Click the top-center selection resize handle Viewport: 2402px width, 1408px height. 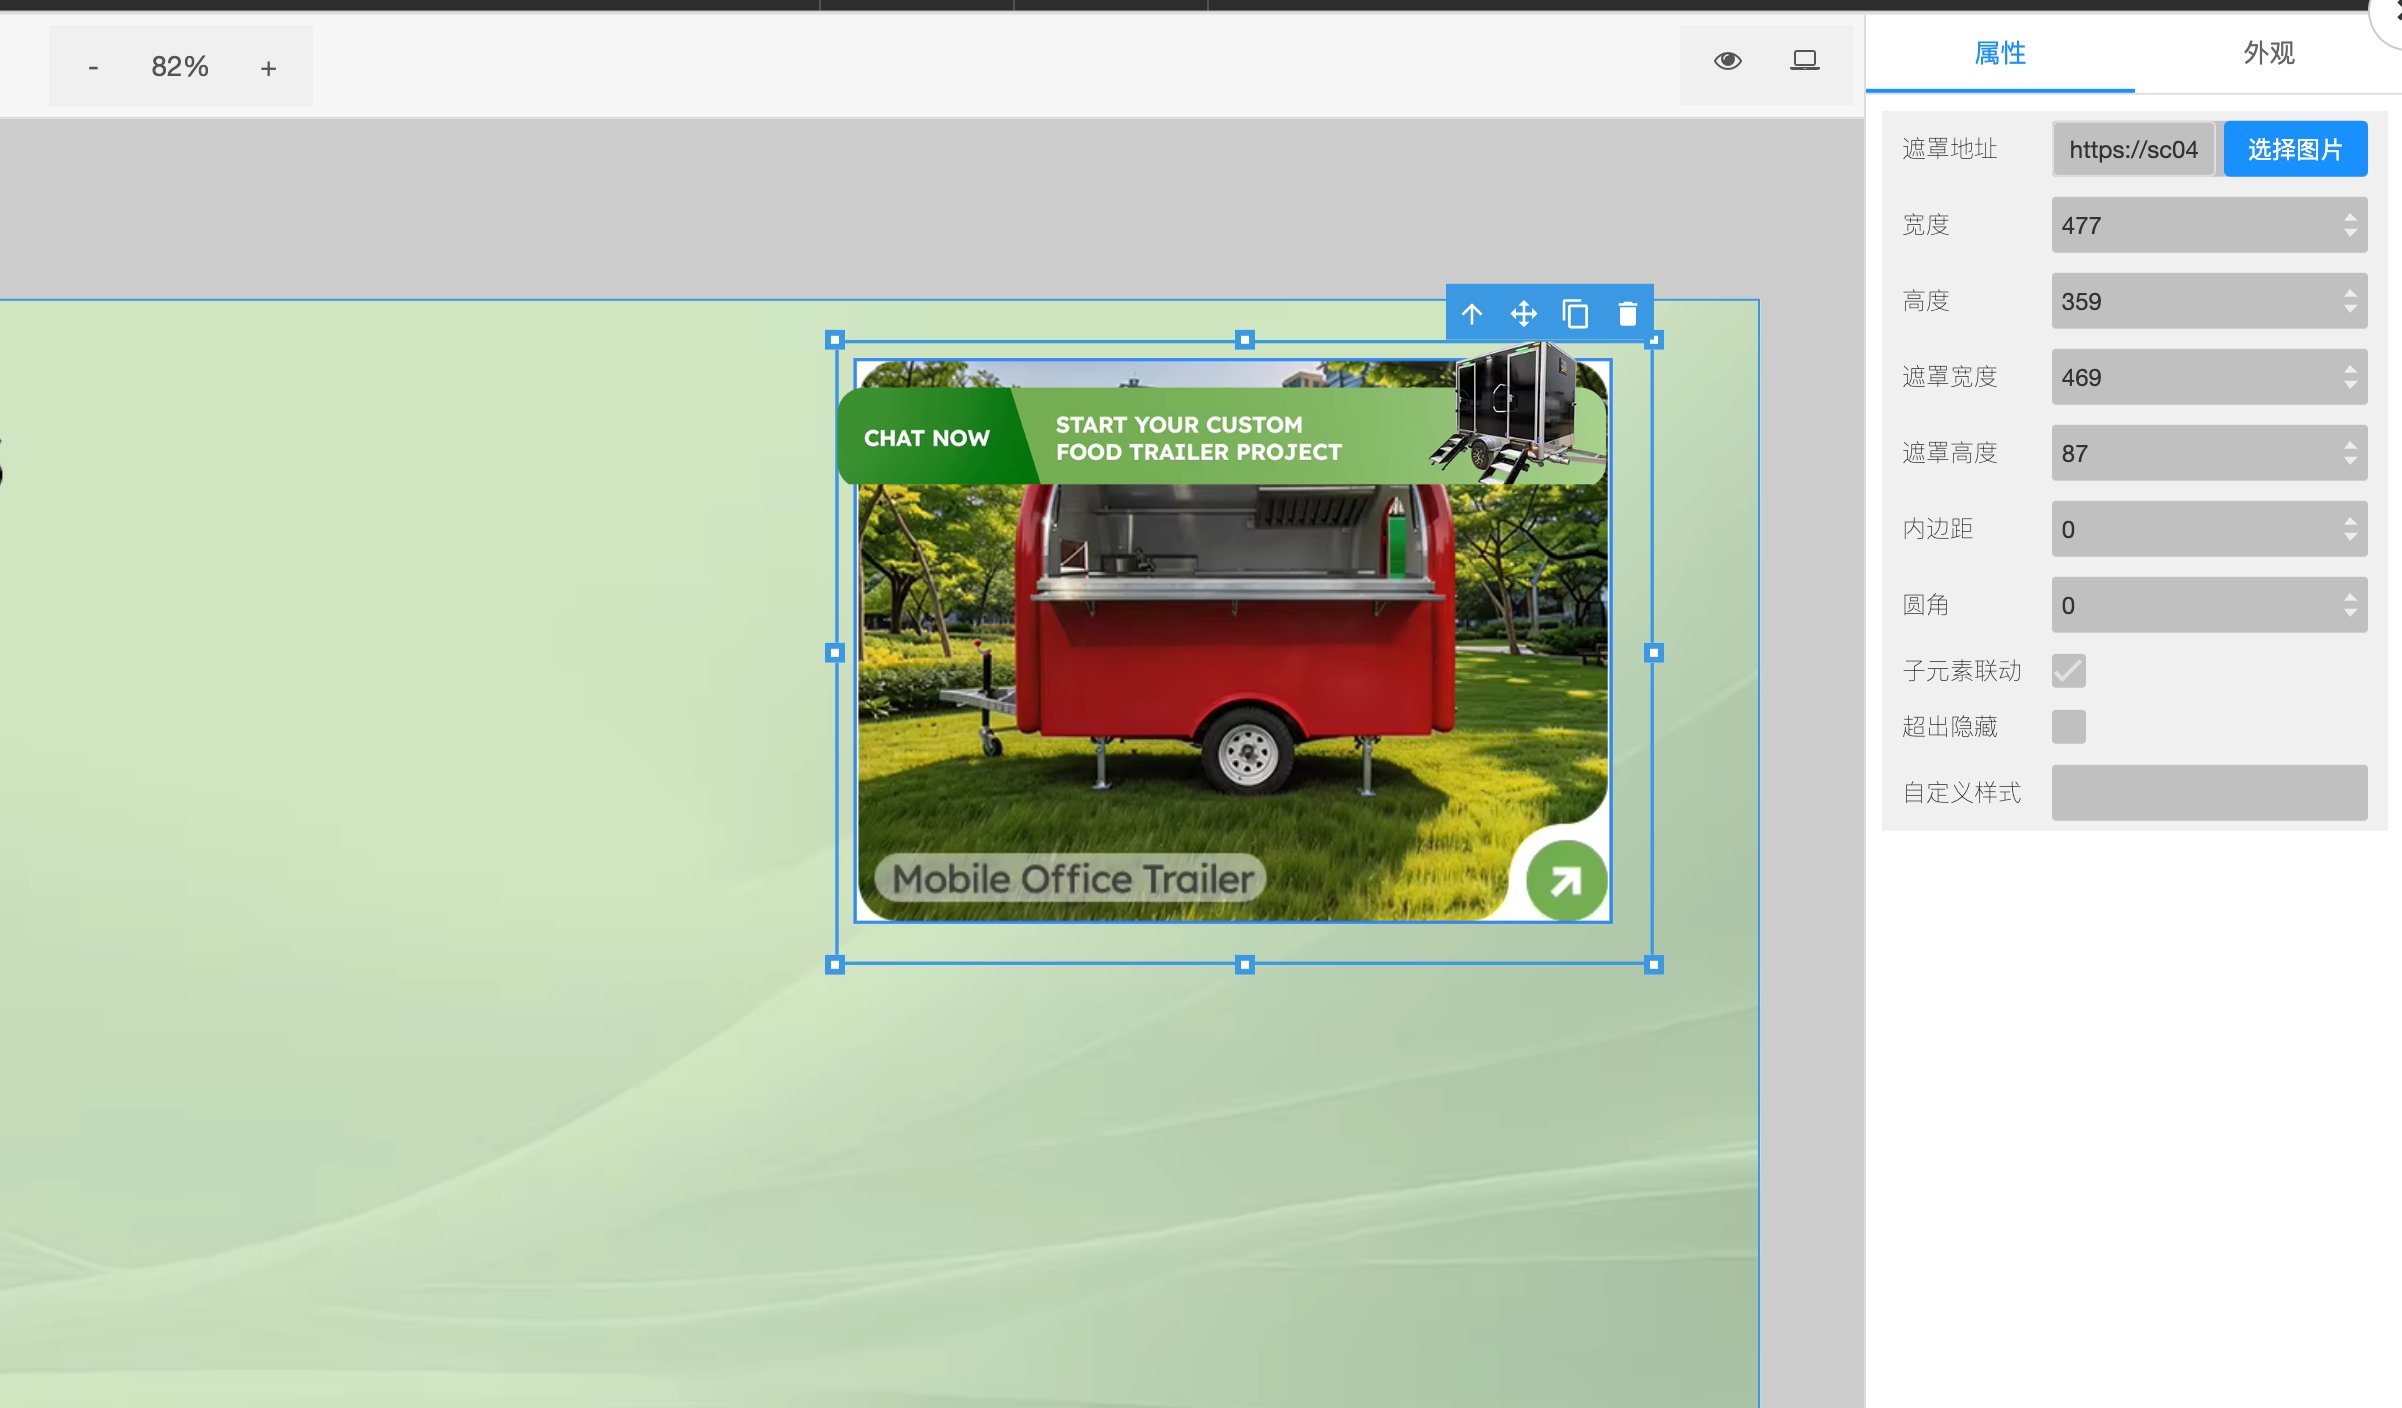point(1244,340)
